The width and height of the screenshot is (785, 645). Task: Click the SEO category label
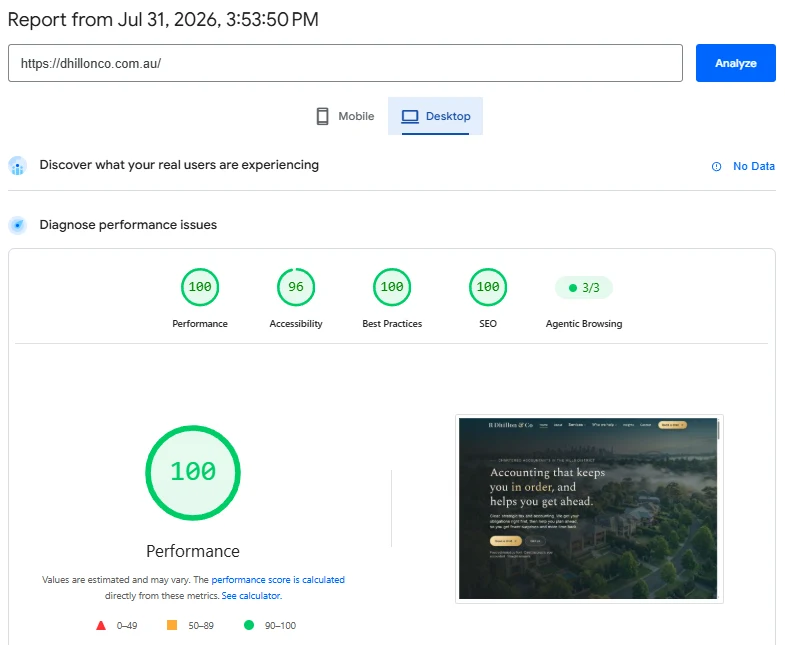click(488, 324)
